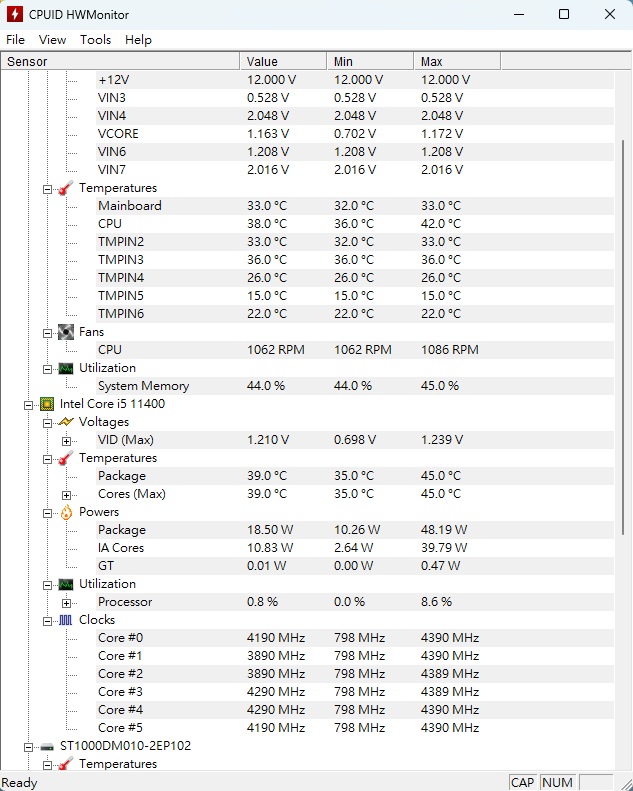This screenshot has width=633, height=791.
Task: Collapse the CPU Temperatures section
Action: (x=47, y=459)
